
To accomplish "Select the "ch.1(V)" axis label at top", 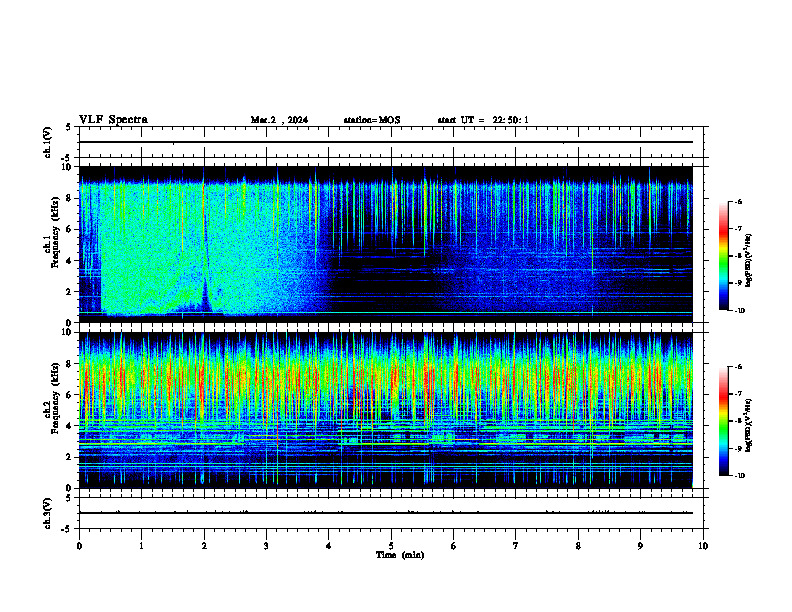I will click(48, 142).
